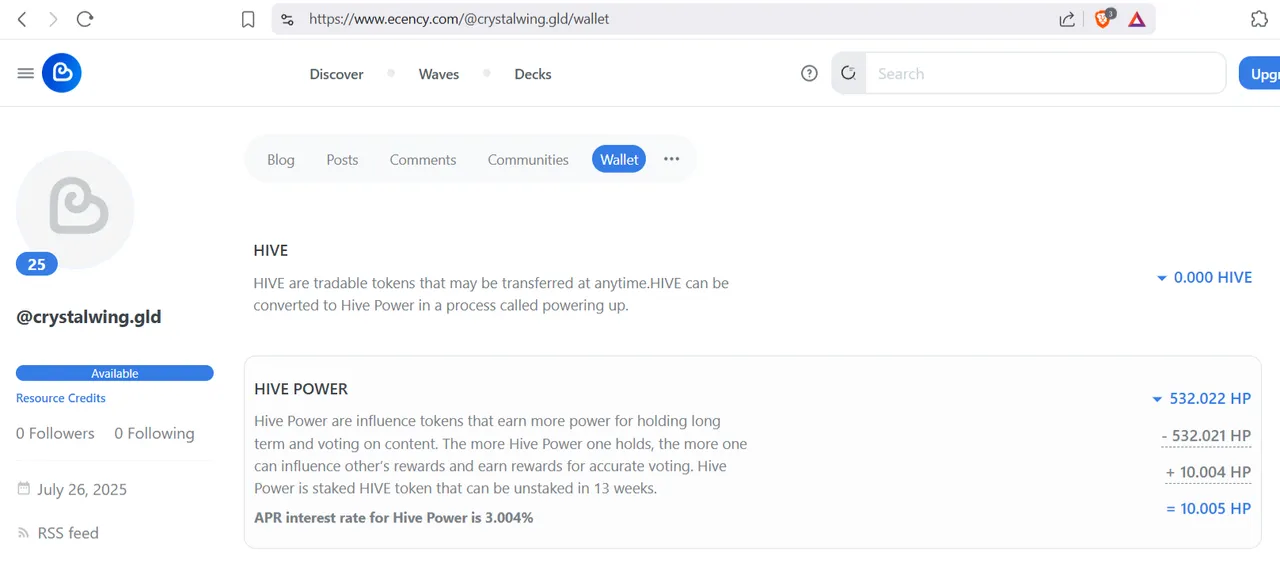
Task: Click the RSS feed link text
Action: (68, 533)
